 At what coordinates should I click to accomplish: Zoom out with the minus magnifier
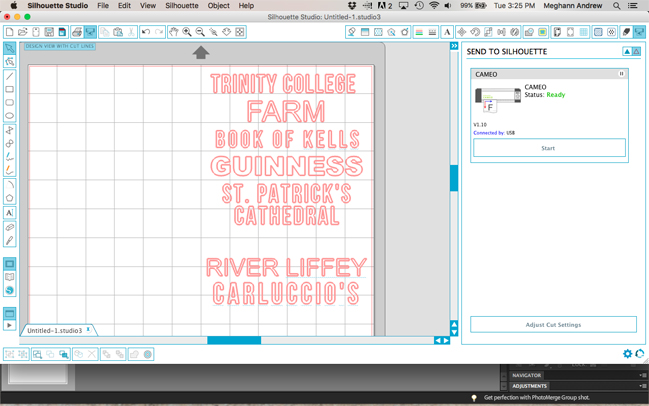200,32
